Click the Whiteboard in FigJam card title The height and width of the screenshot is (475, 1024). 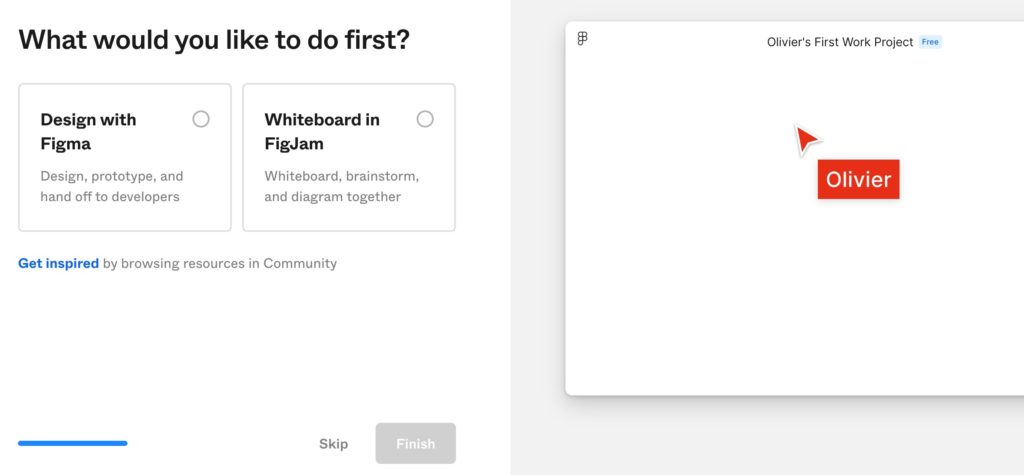pyautogui.click(x=322, y=131)
